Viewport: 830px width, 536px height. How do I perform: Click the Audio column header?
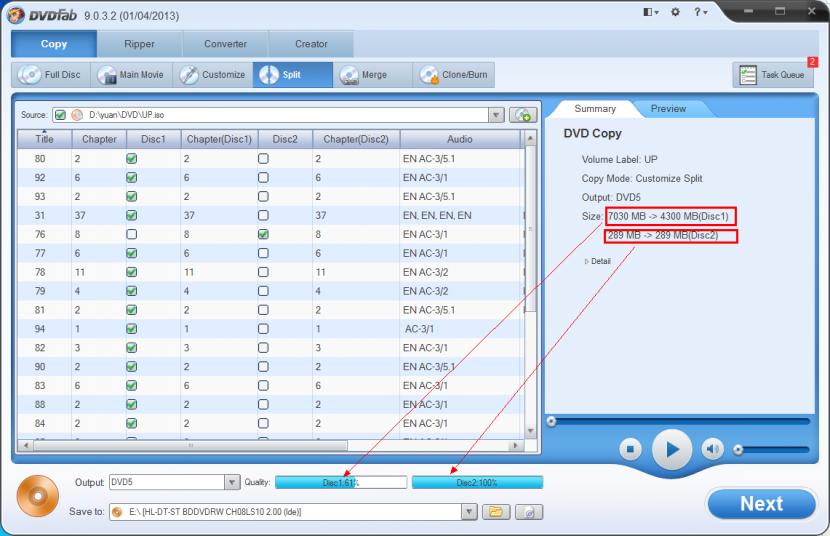click(x=459, y=139)
